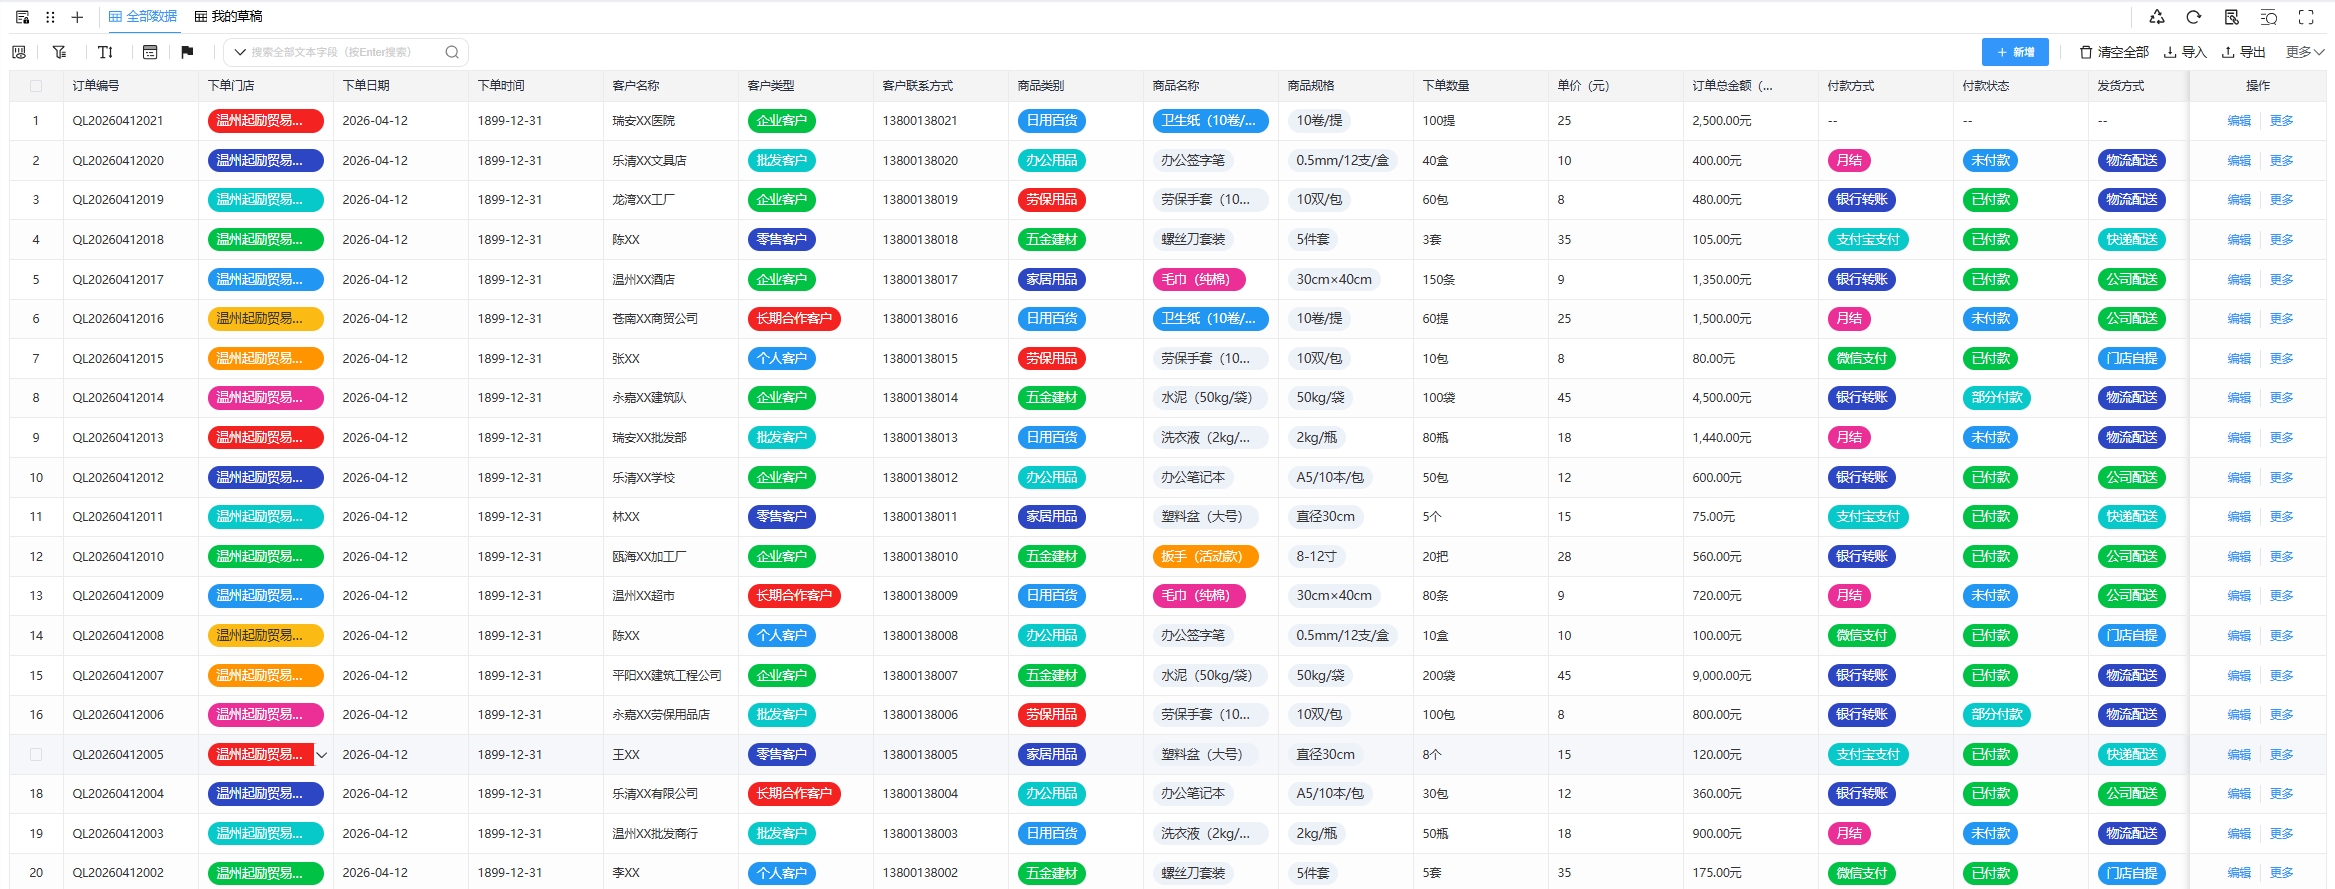The height and width of the screenshot is (889, 2335).
Task: Click the filter funnel icon
Action: click(x=60, y=52)
